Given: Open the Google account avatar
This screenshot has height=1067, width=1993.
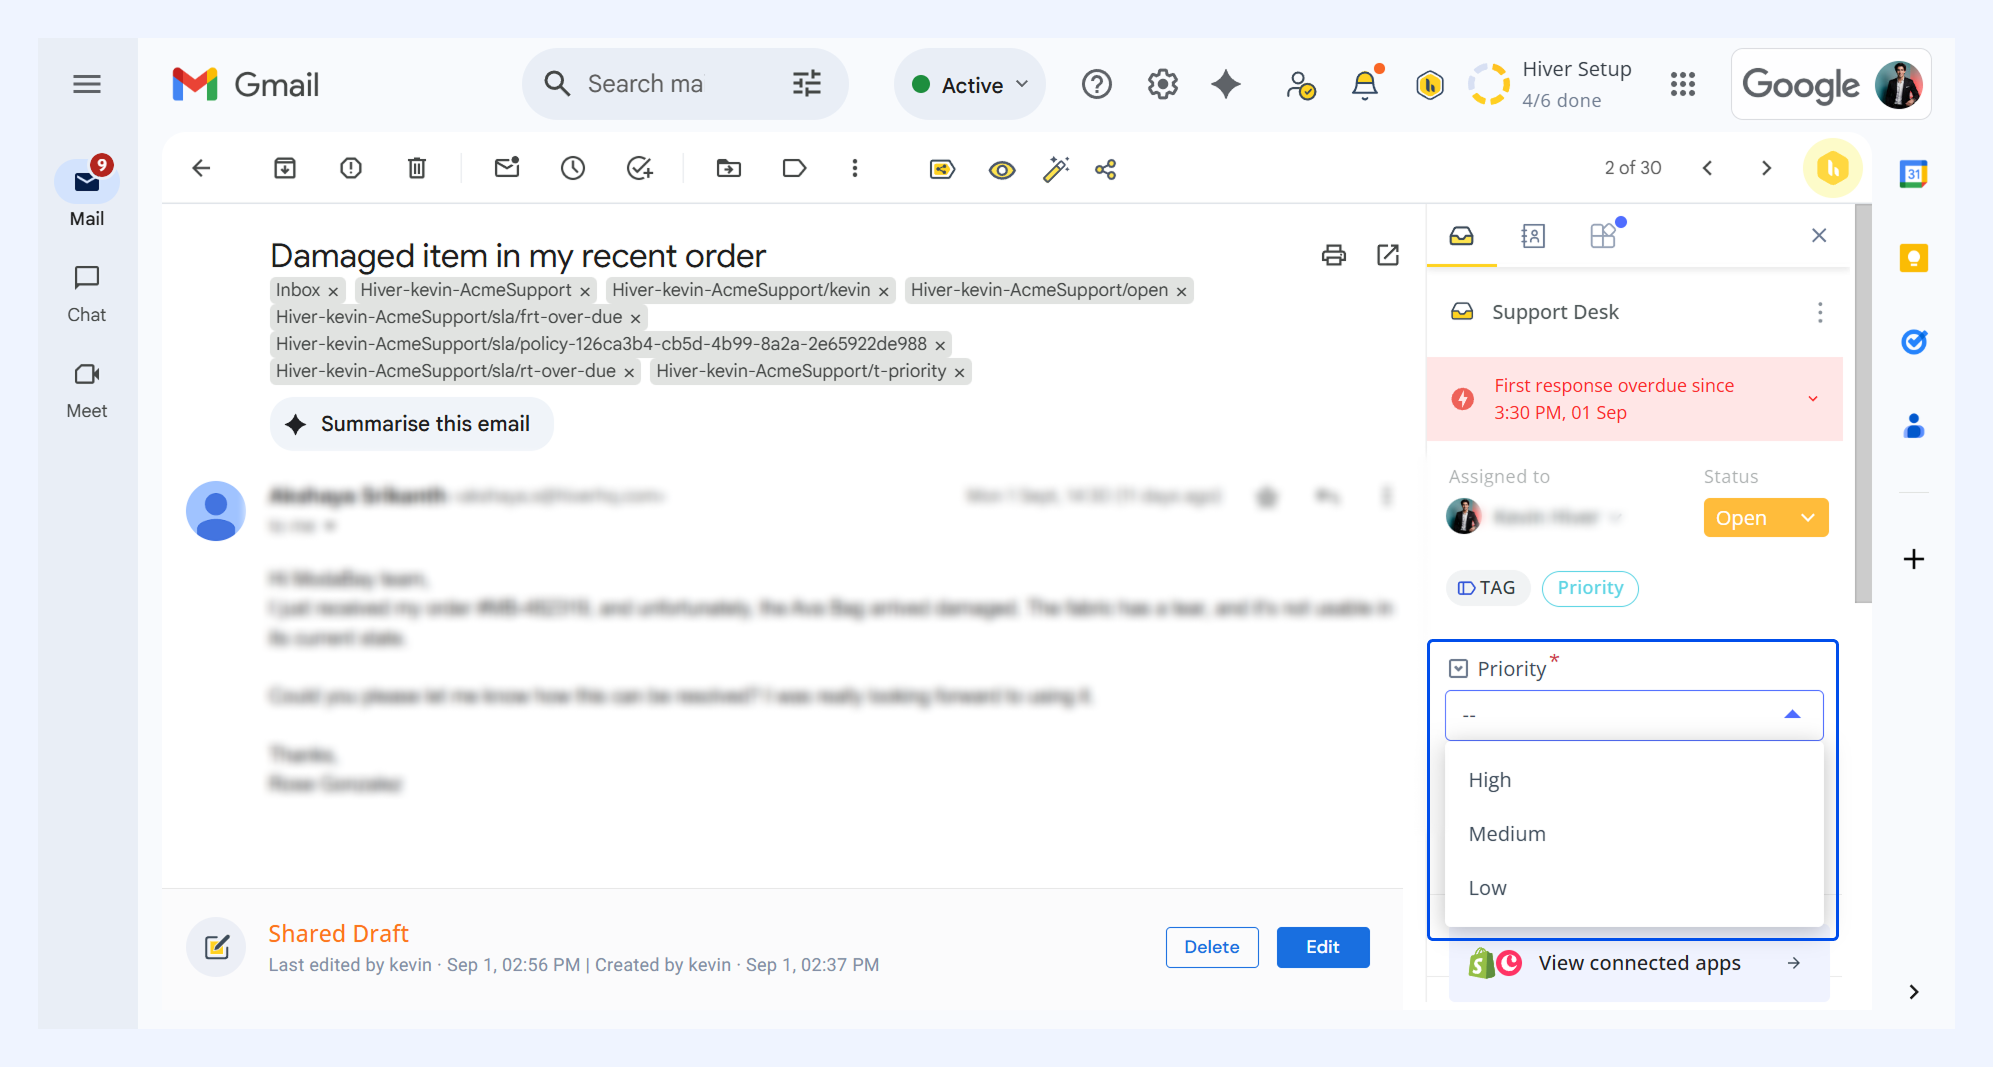Looking at the screenshot, I should tap(1898, 84).
